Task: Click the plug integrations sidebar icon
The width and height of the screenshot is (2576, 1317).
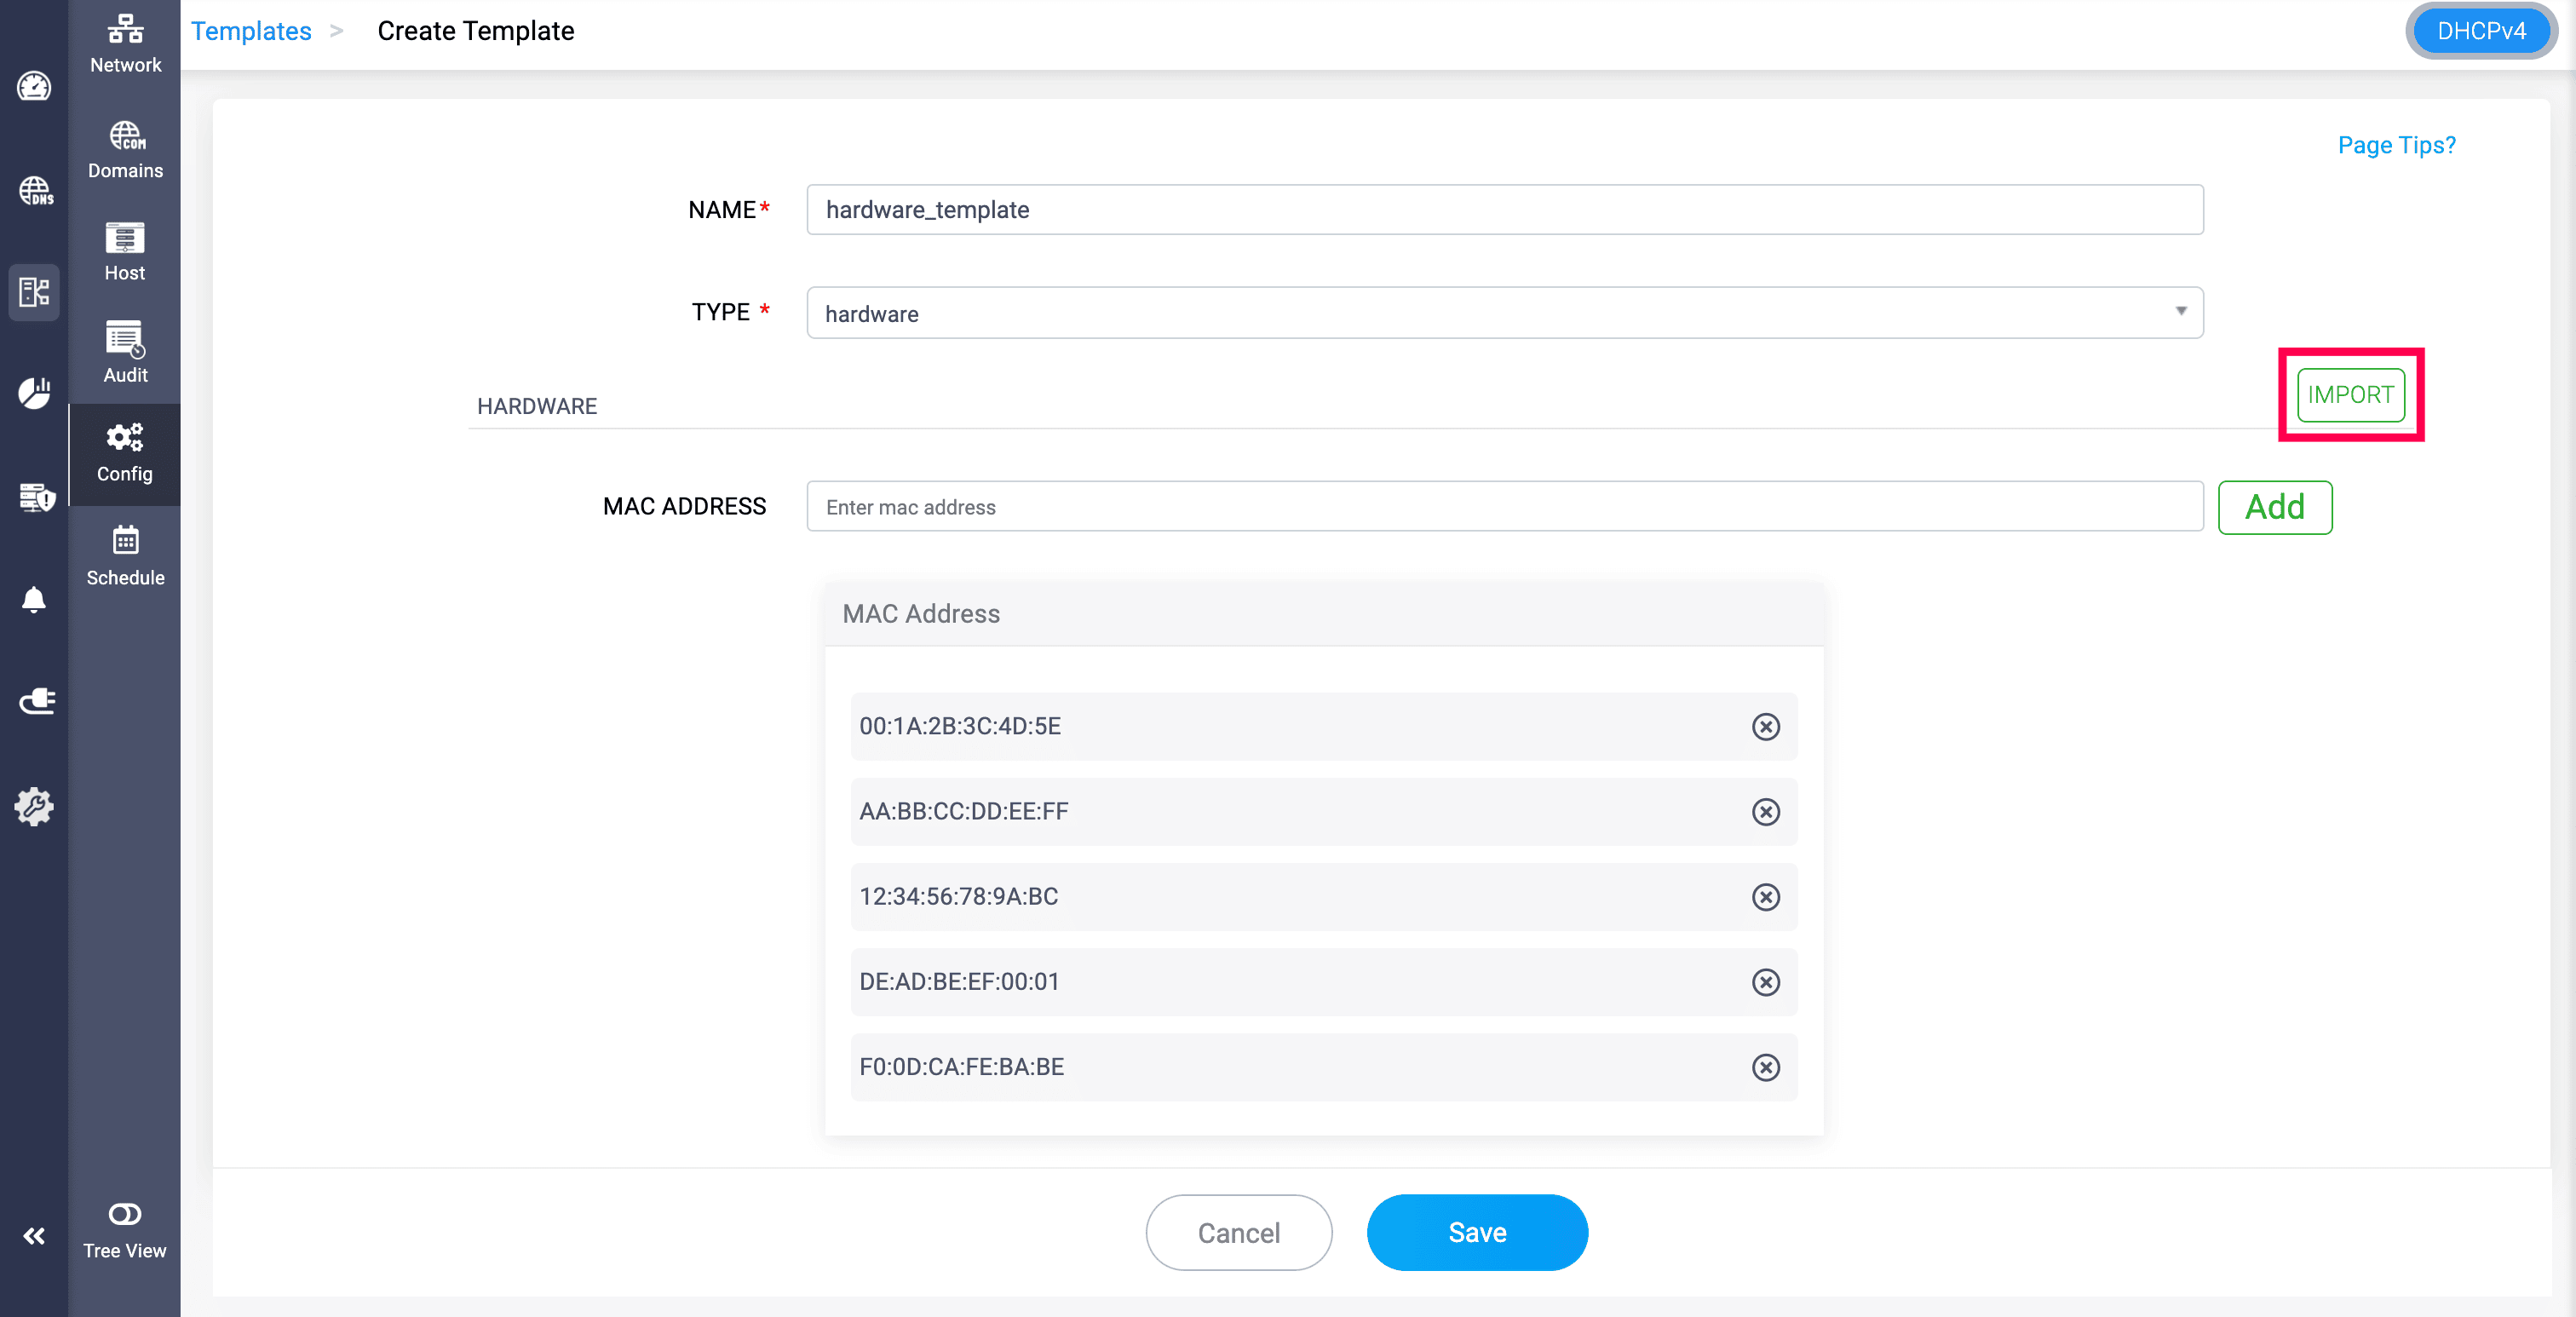Action: (36, 701)
